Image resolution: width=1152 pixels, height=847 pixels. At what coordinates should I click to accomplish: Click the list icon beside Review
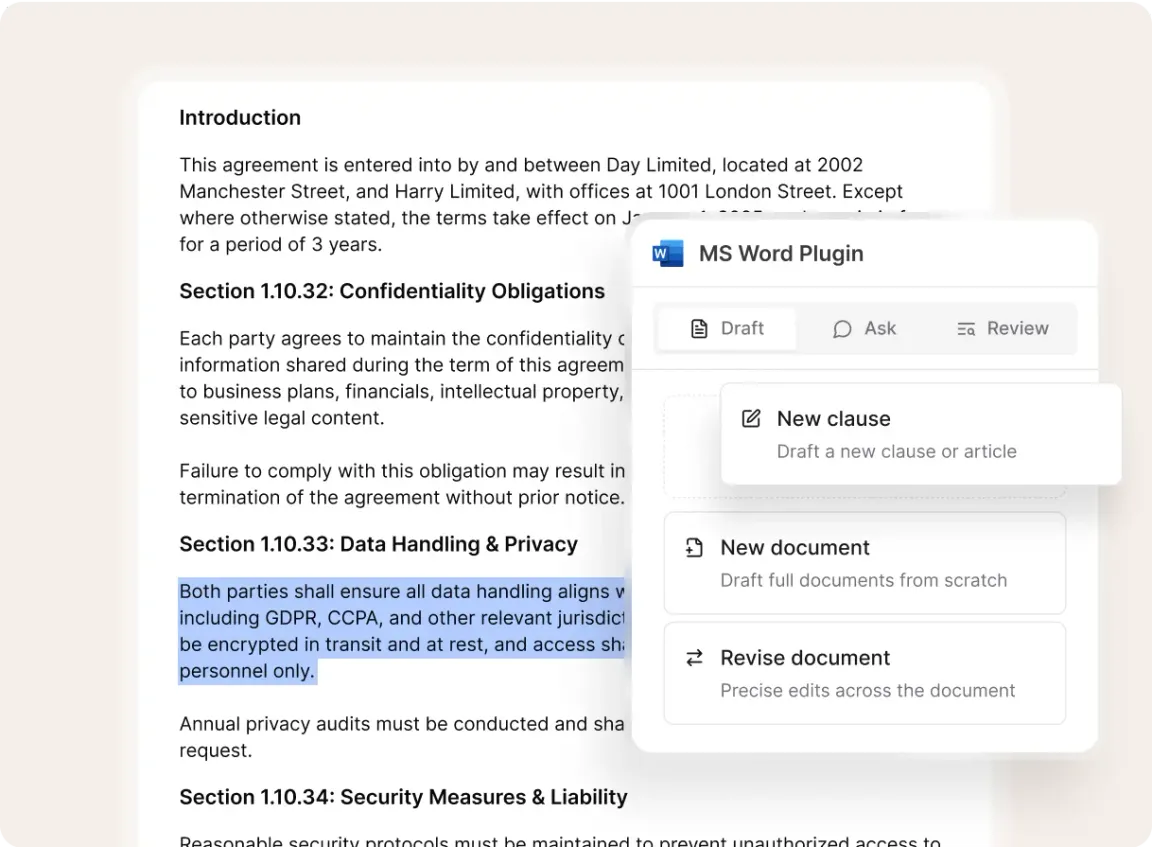pos(966,328)
